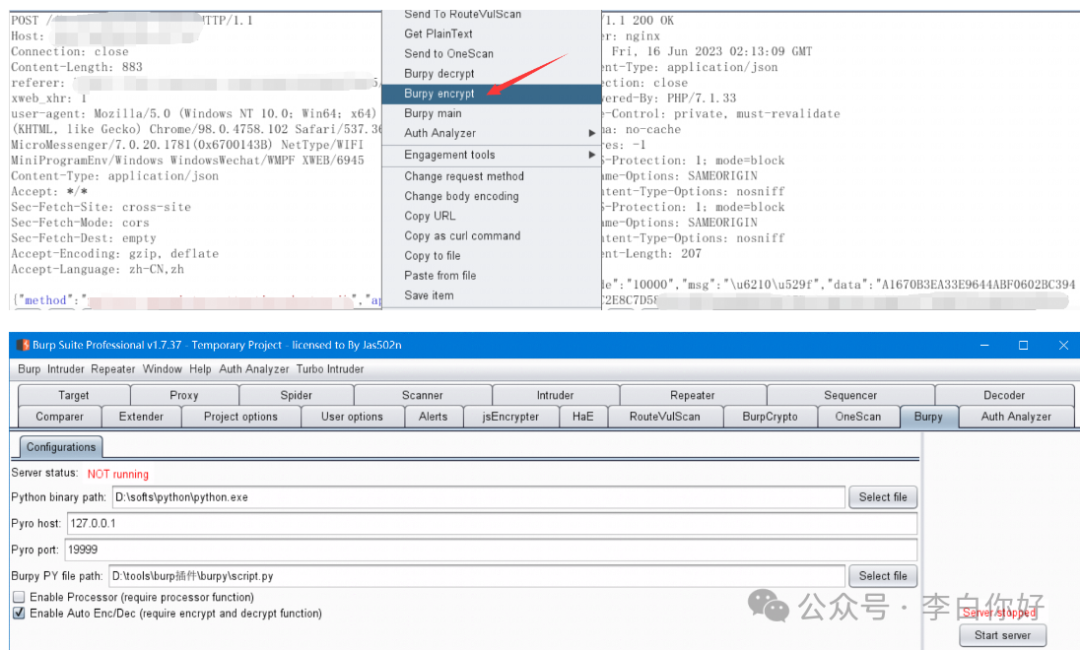Switch to the OneScan tab
This screenshot has height=650, width=1080.
coord(858,417)
